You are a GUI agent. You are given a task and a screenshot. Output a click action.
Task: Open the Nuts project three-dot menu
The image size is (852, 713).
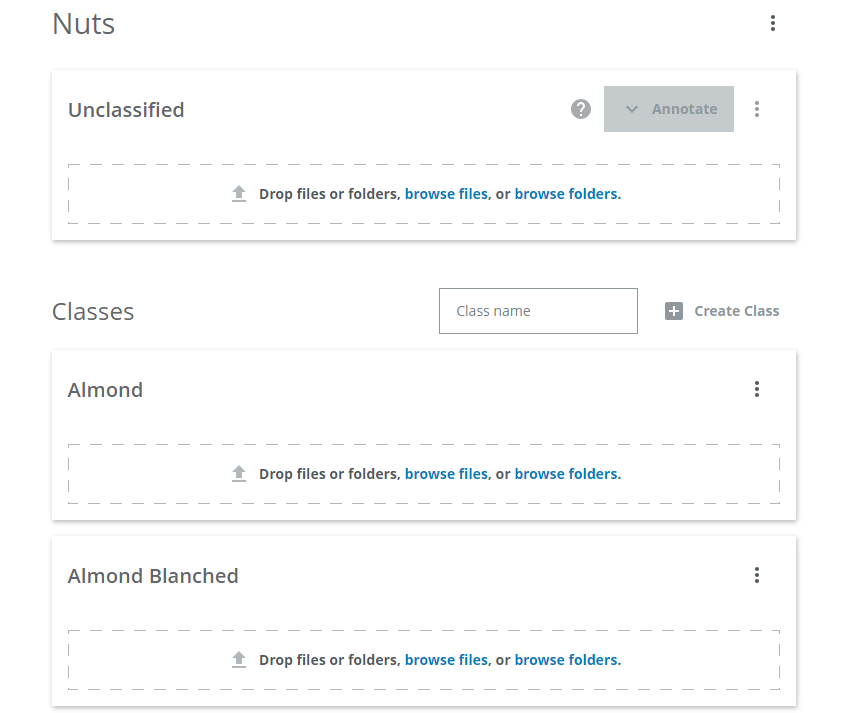773,23
